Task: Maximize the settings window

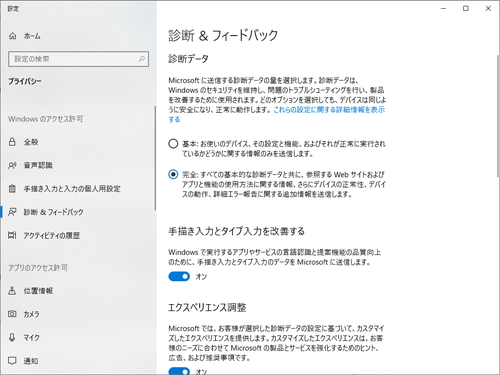Action: (466, 8)
